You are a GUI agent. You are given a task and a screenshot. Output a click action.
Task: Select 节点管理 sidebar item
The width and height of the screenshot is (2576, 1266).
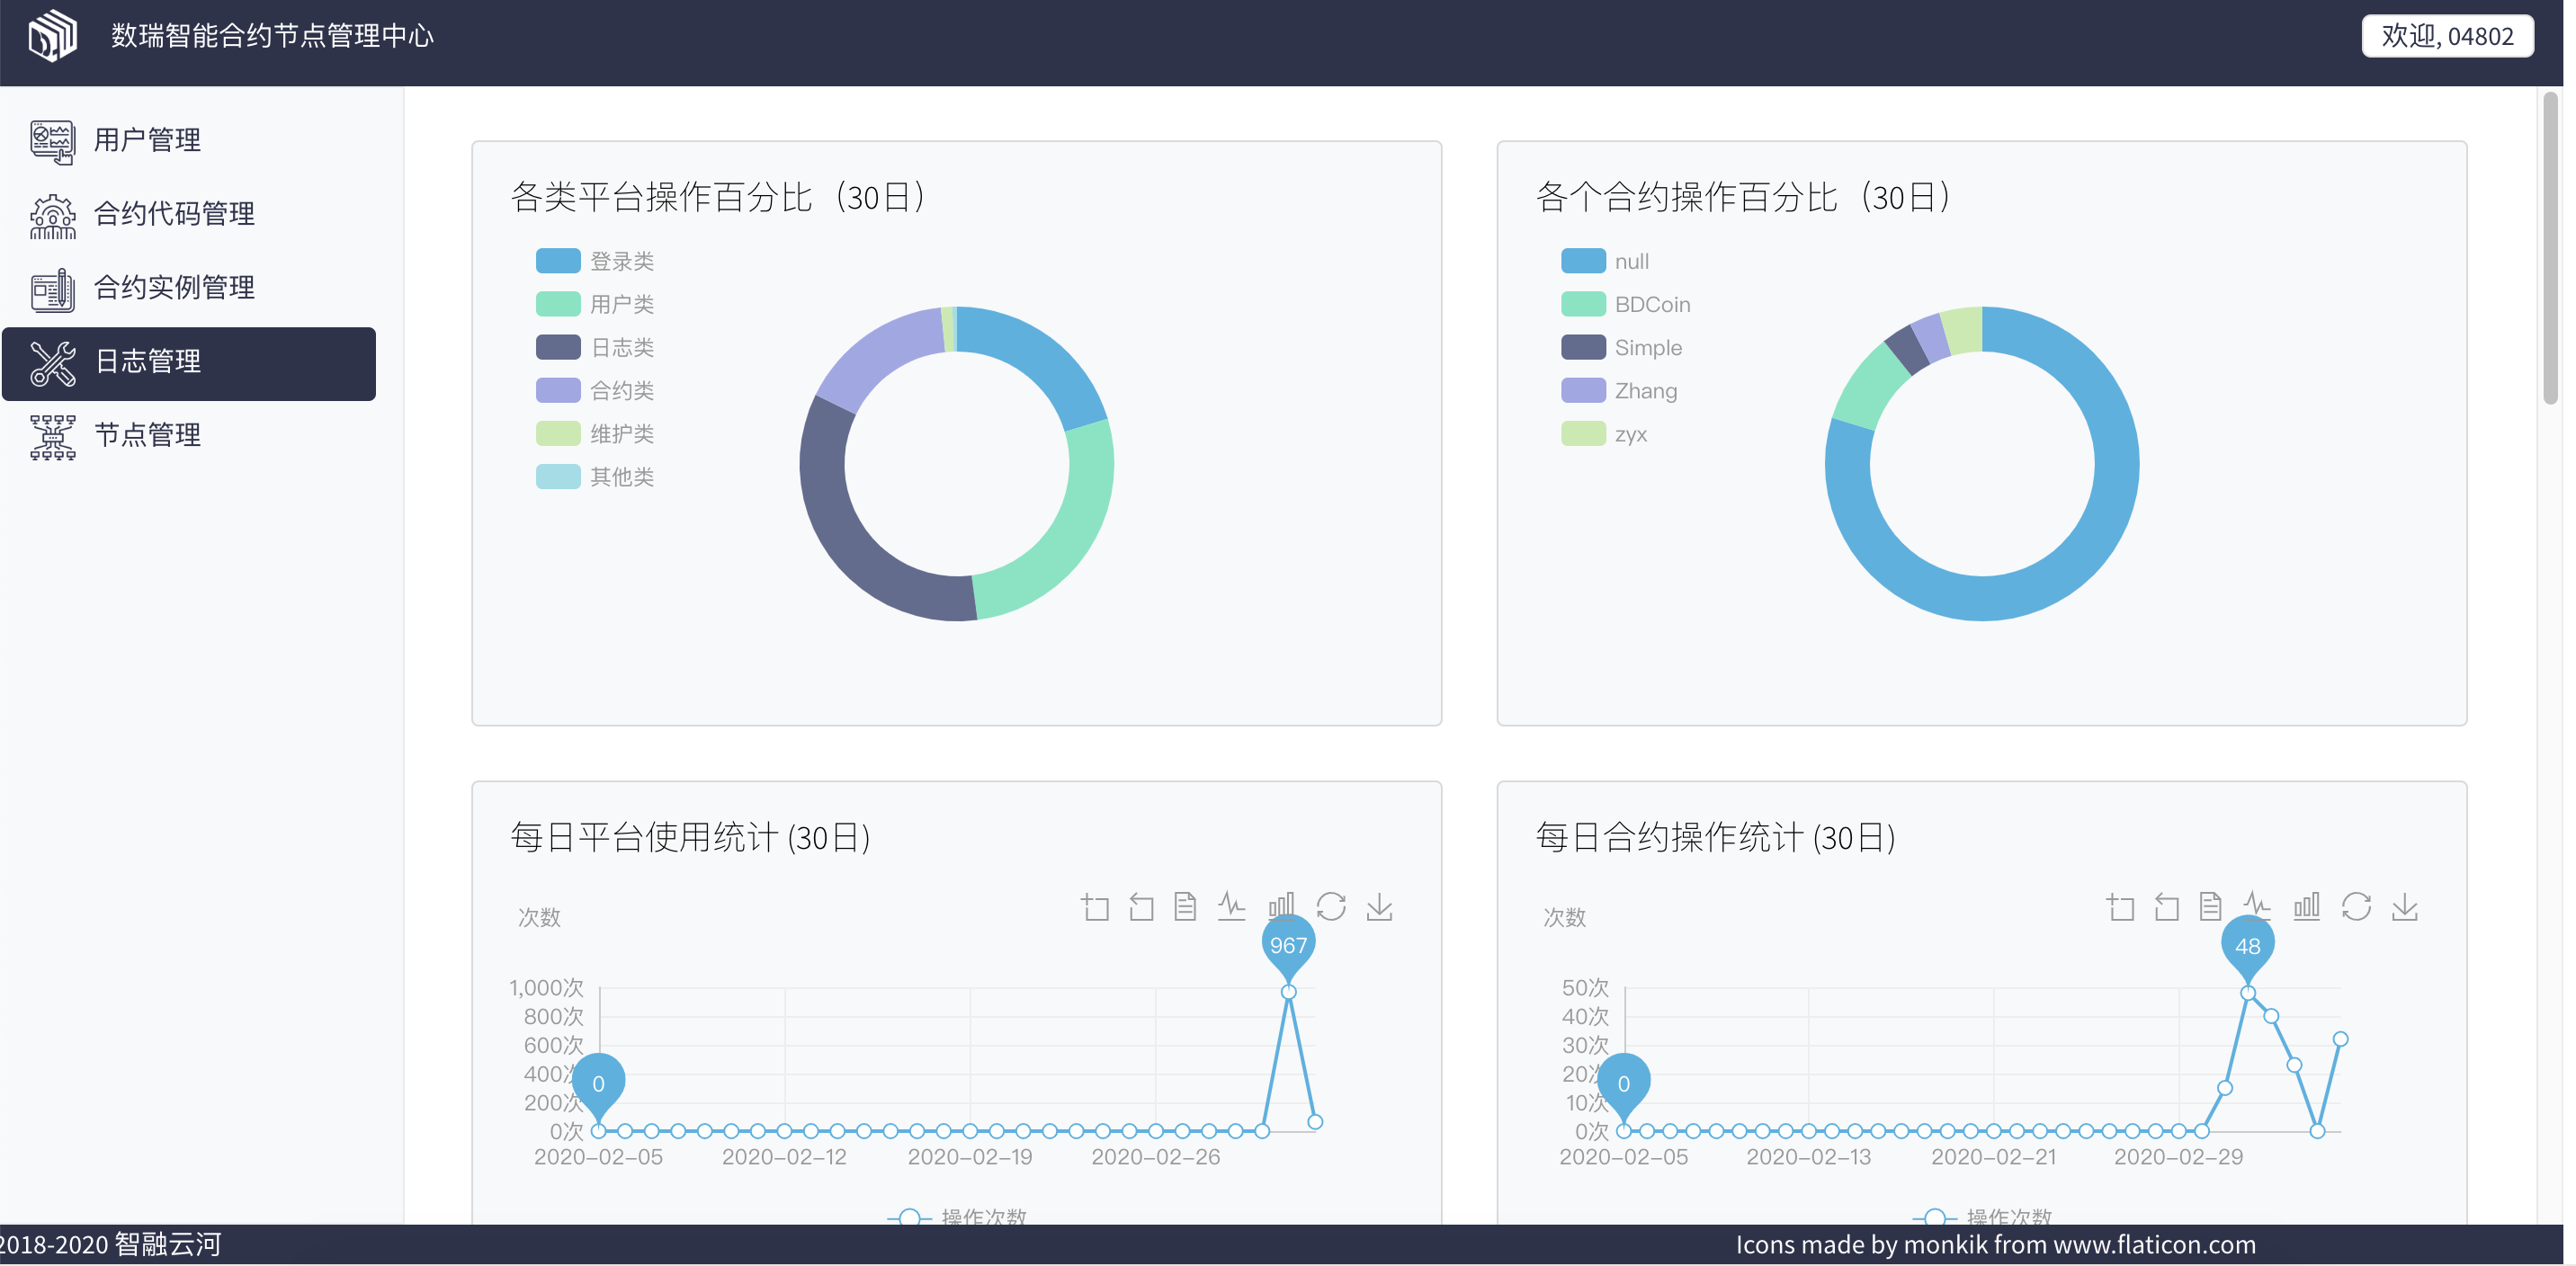tap(147, 435)
